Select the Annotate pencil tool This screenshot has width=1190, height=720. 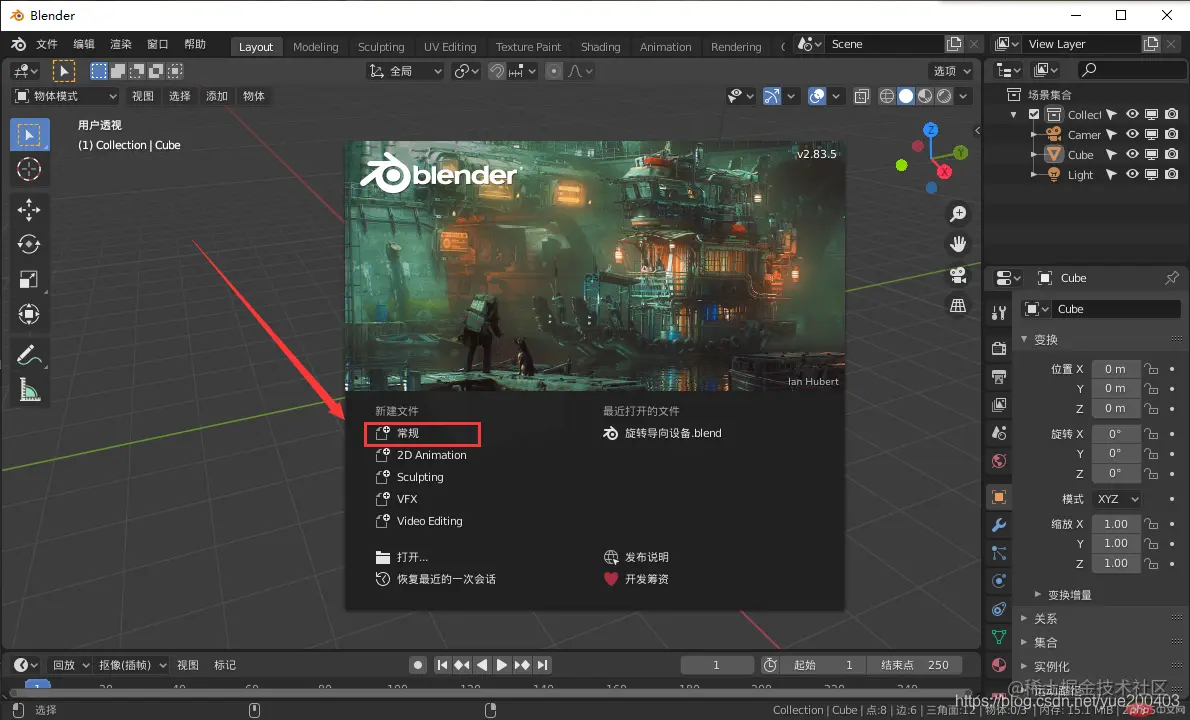30,354
